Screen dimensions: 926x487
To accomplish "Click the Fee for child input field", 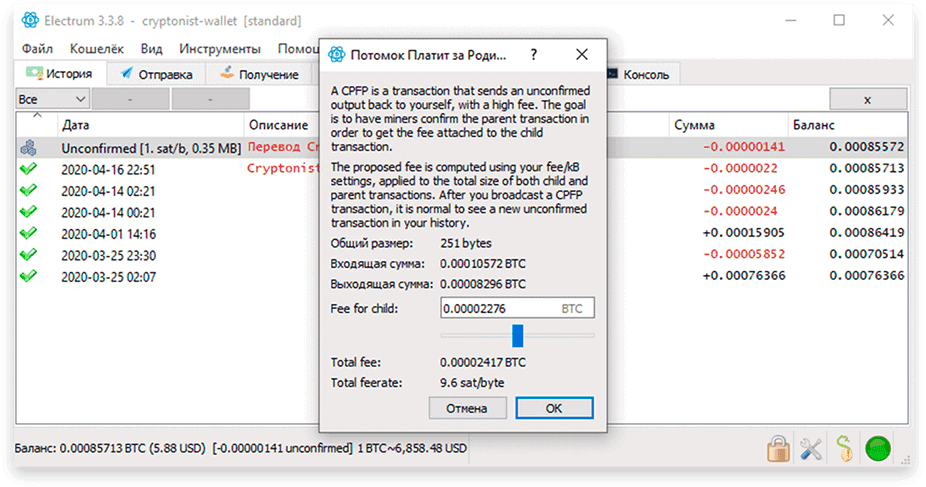I will point(517,308).
